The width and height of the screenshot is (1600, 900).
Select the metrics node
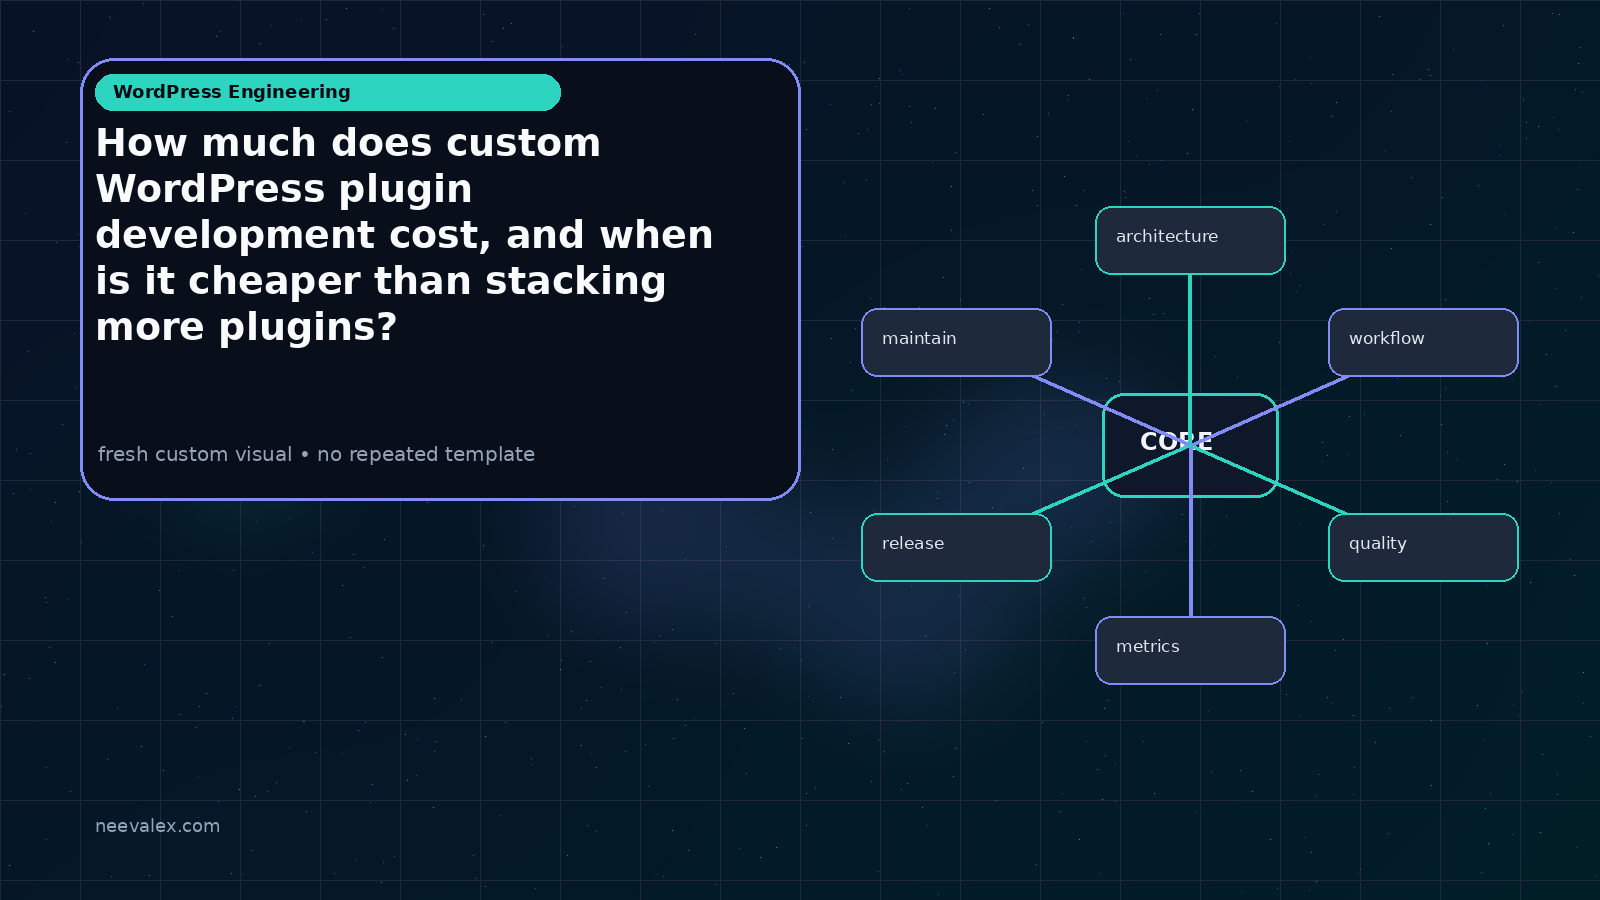1190,650
